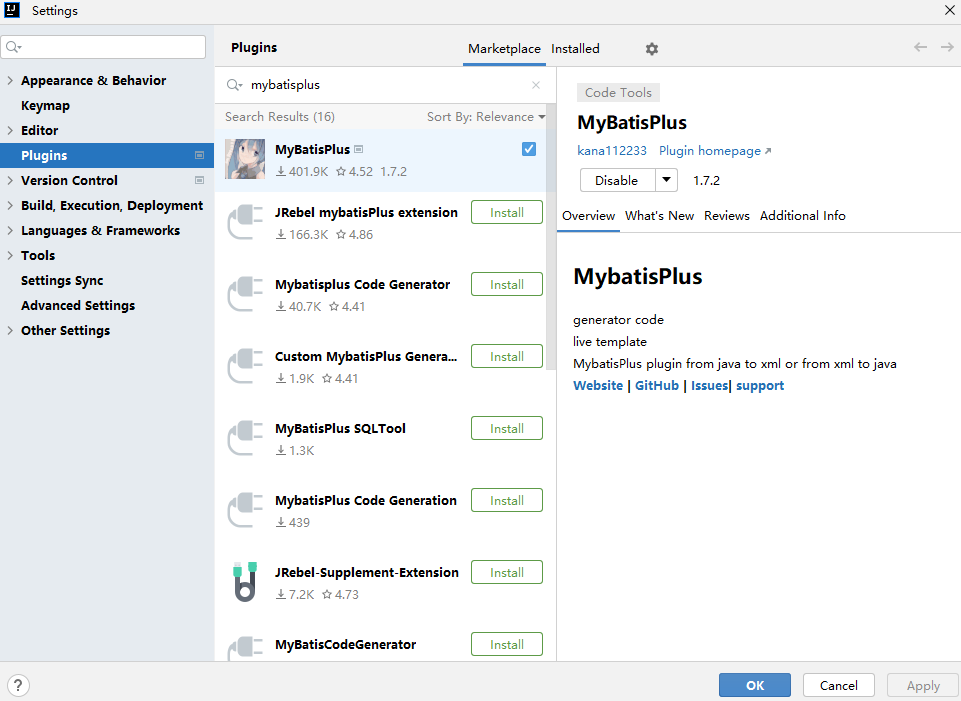Install JRebel-Supplement-Extension

507,572
